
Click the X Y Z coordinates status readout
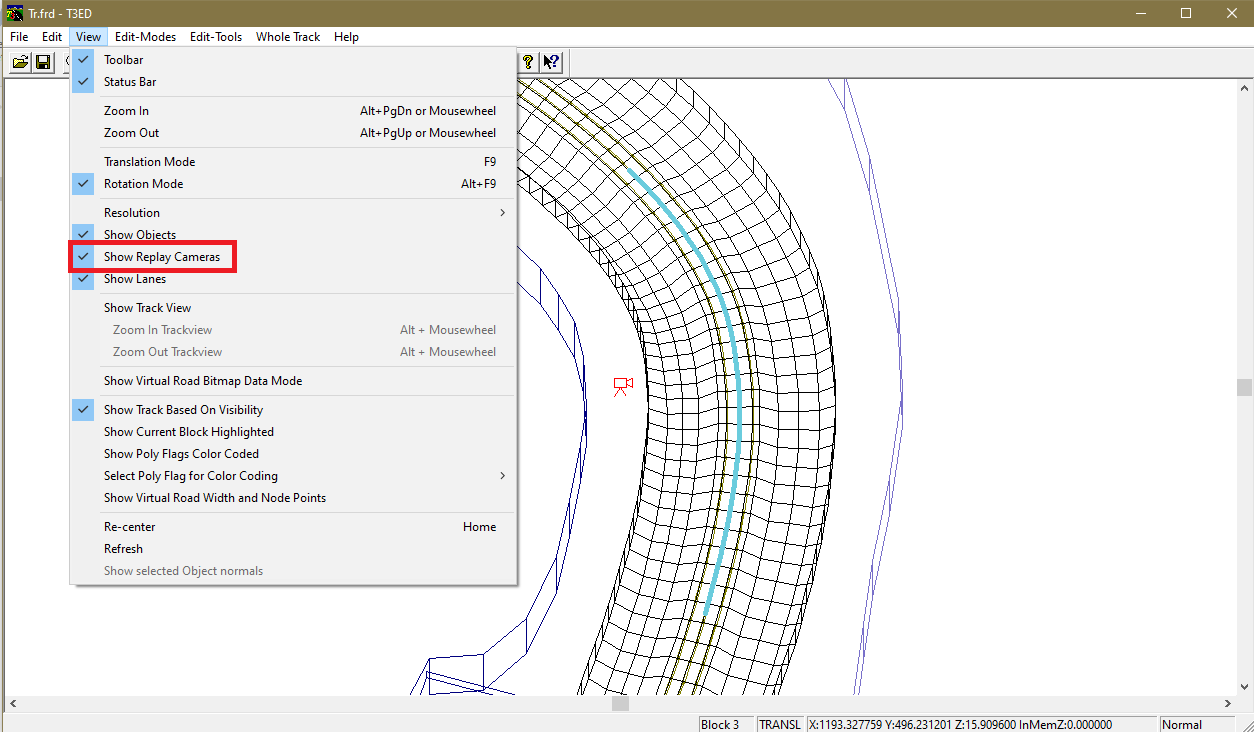coord(980,724)
